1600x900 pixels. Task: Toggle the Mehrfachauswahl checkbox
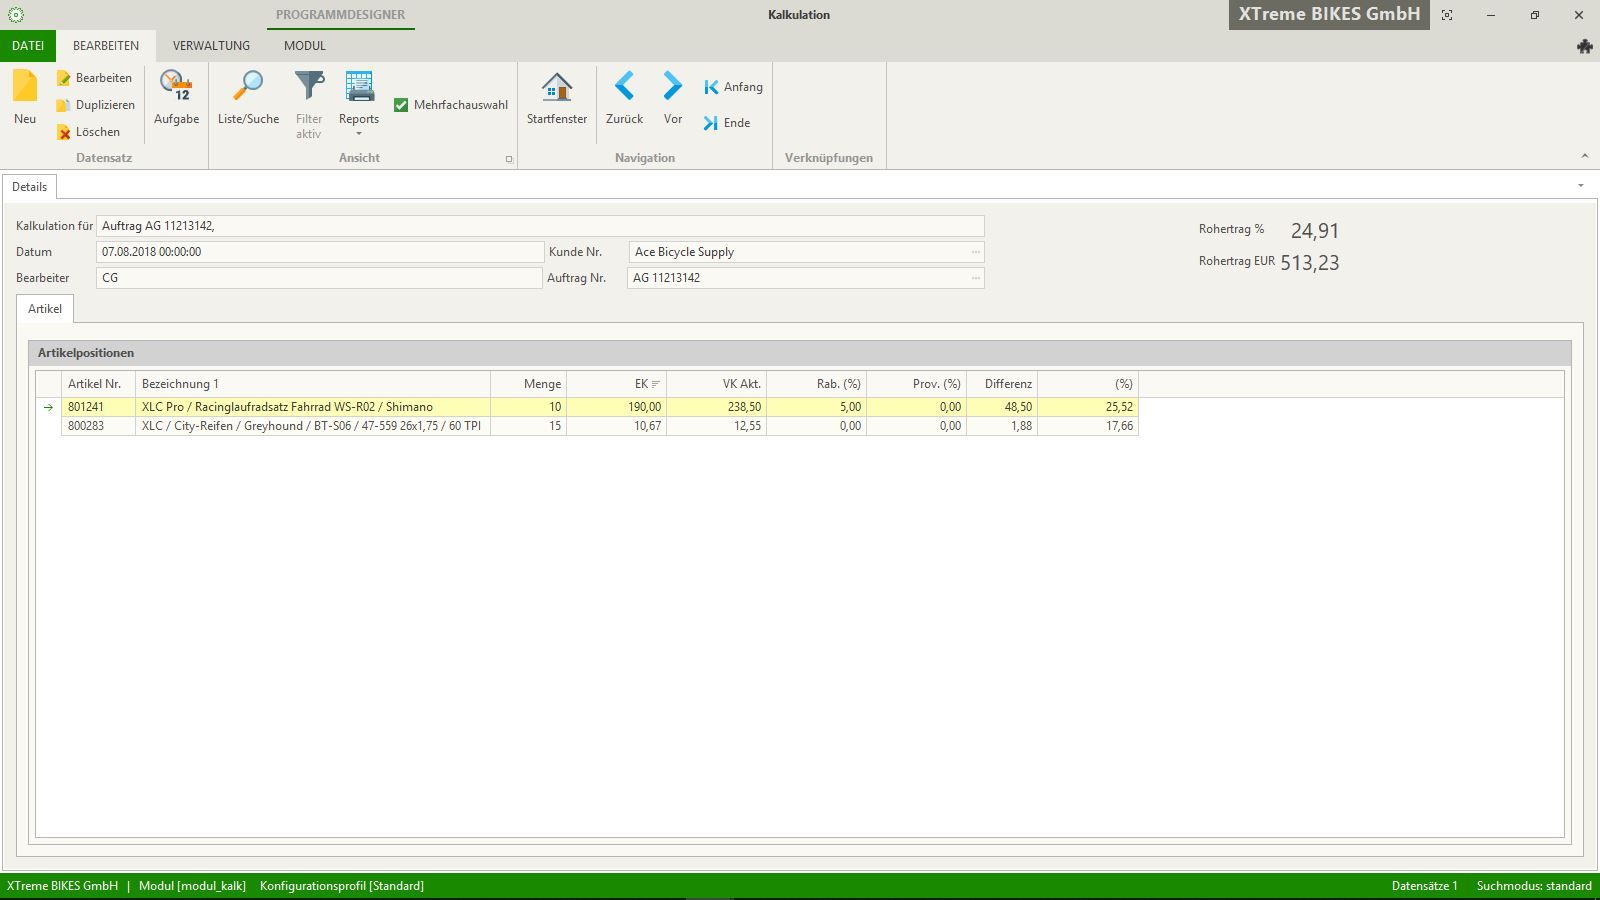pyautogui.click(x=401, y=105)
